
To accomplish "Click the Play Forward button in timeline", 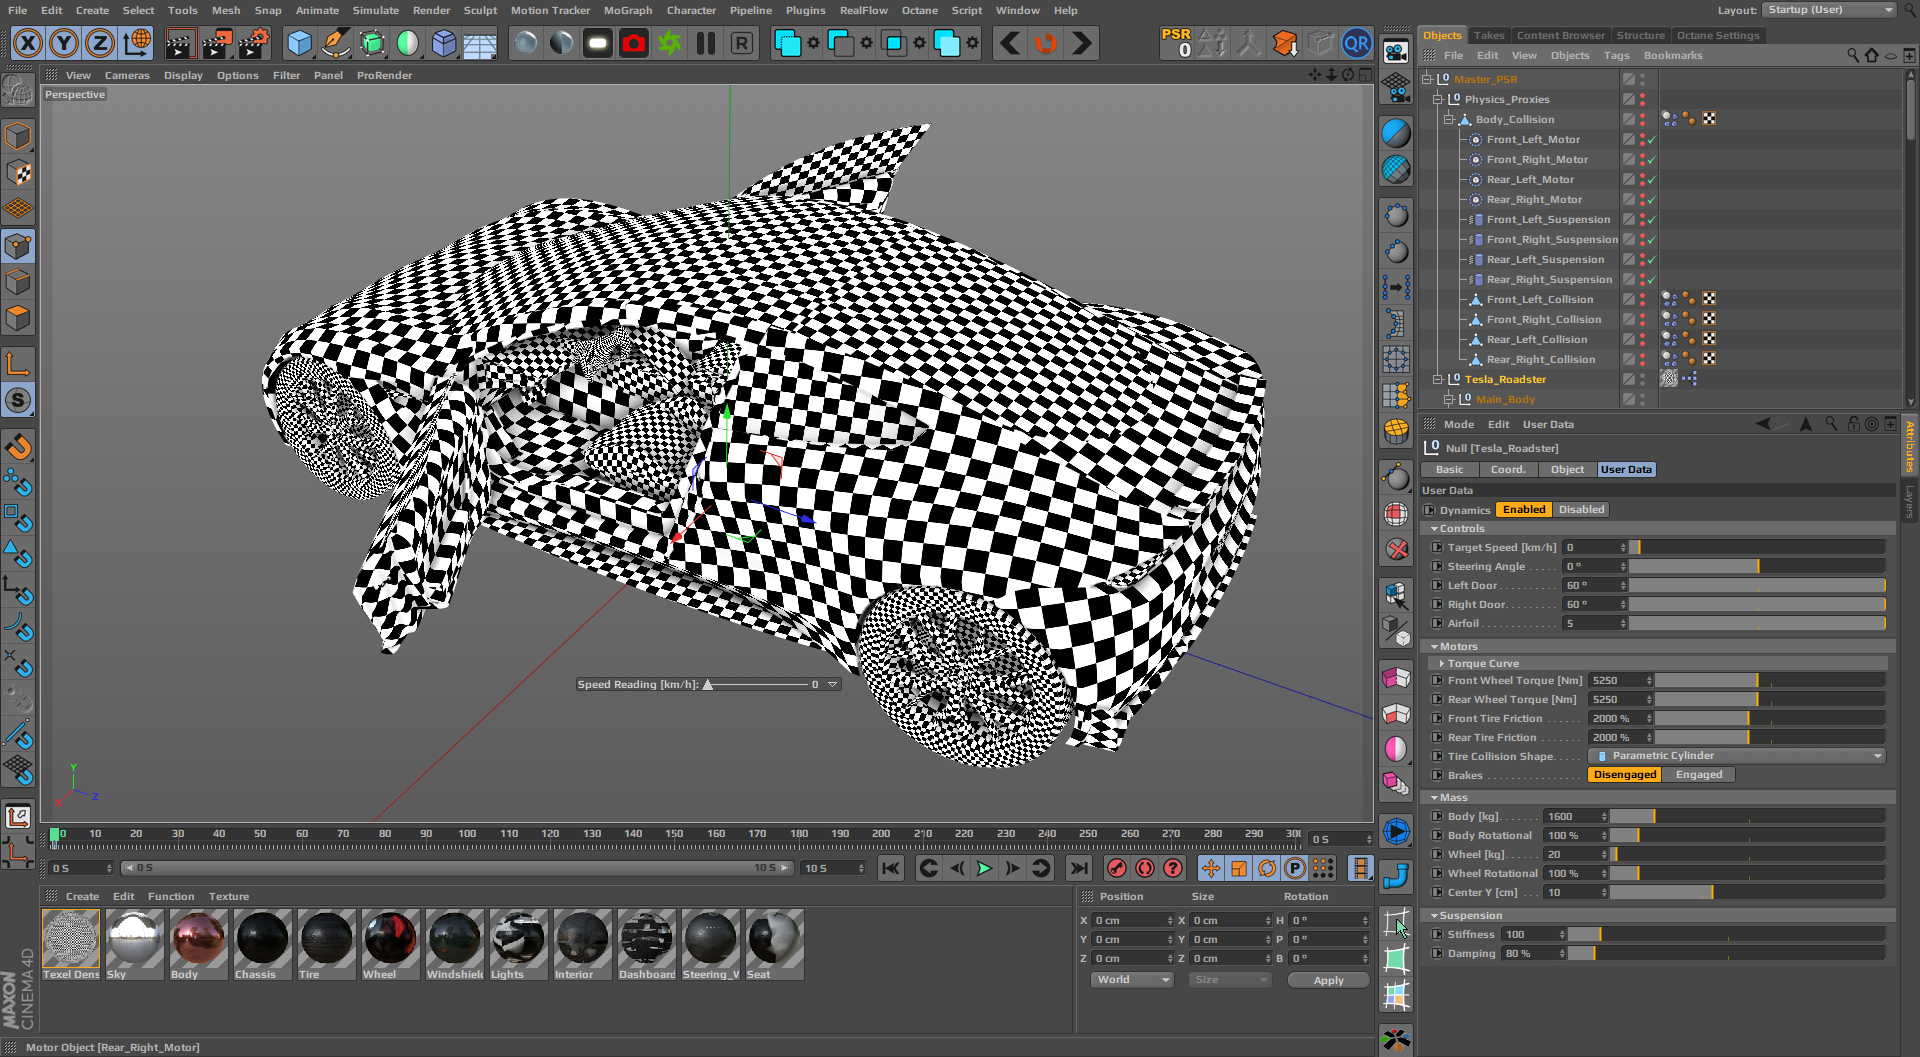I will pos(984,868).
